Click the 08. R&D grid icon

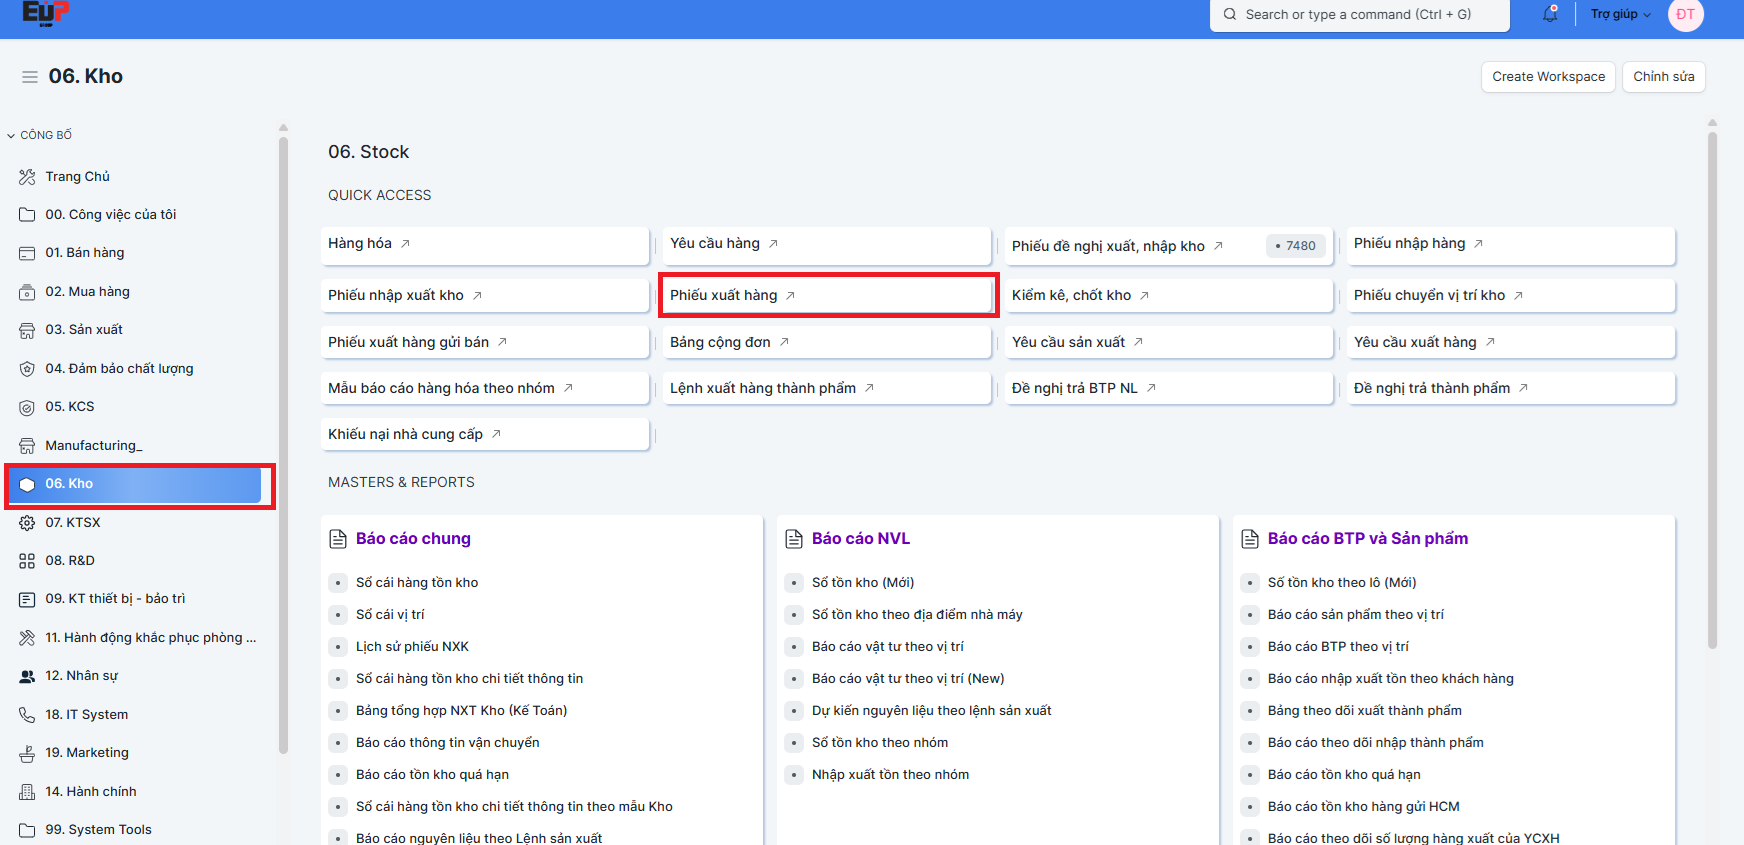(27, 561)
